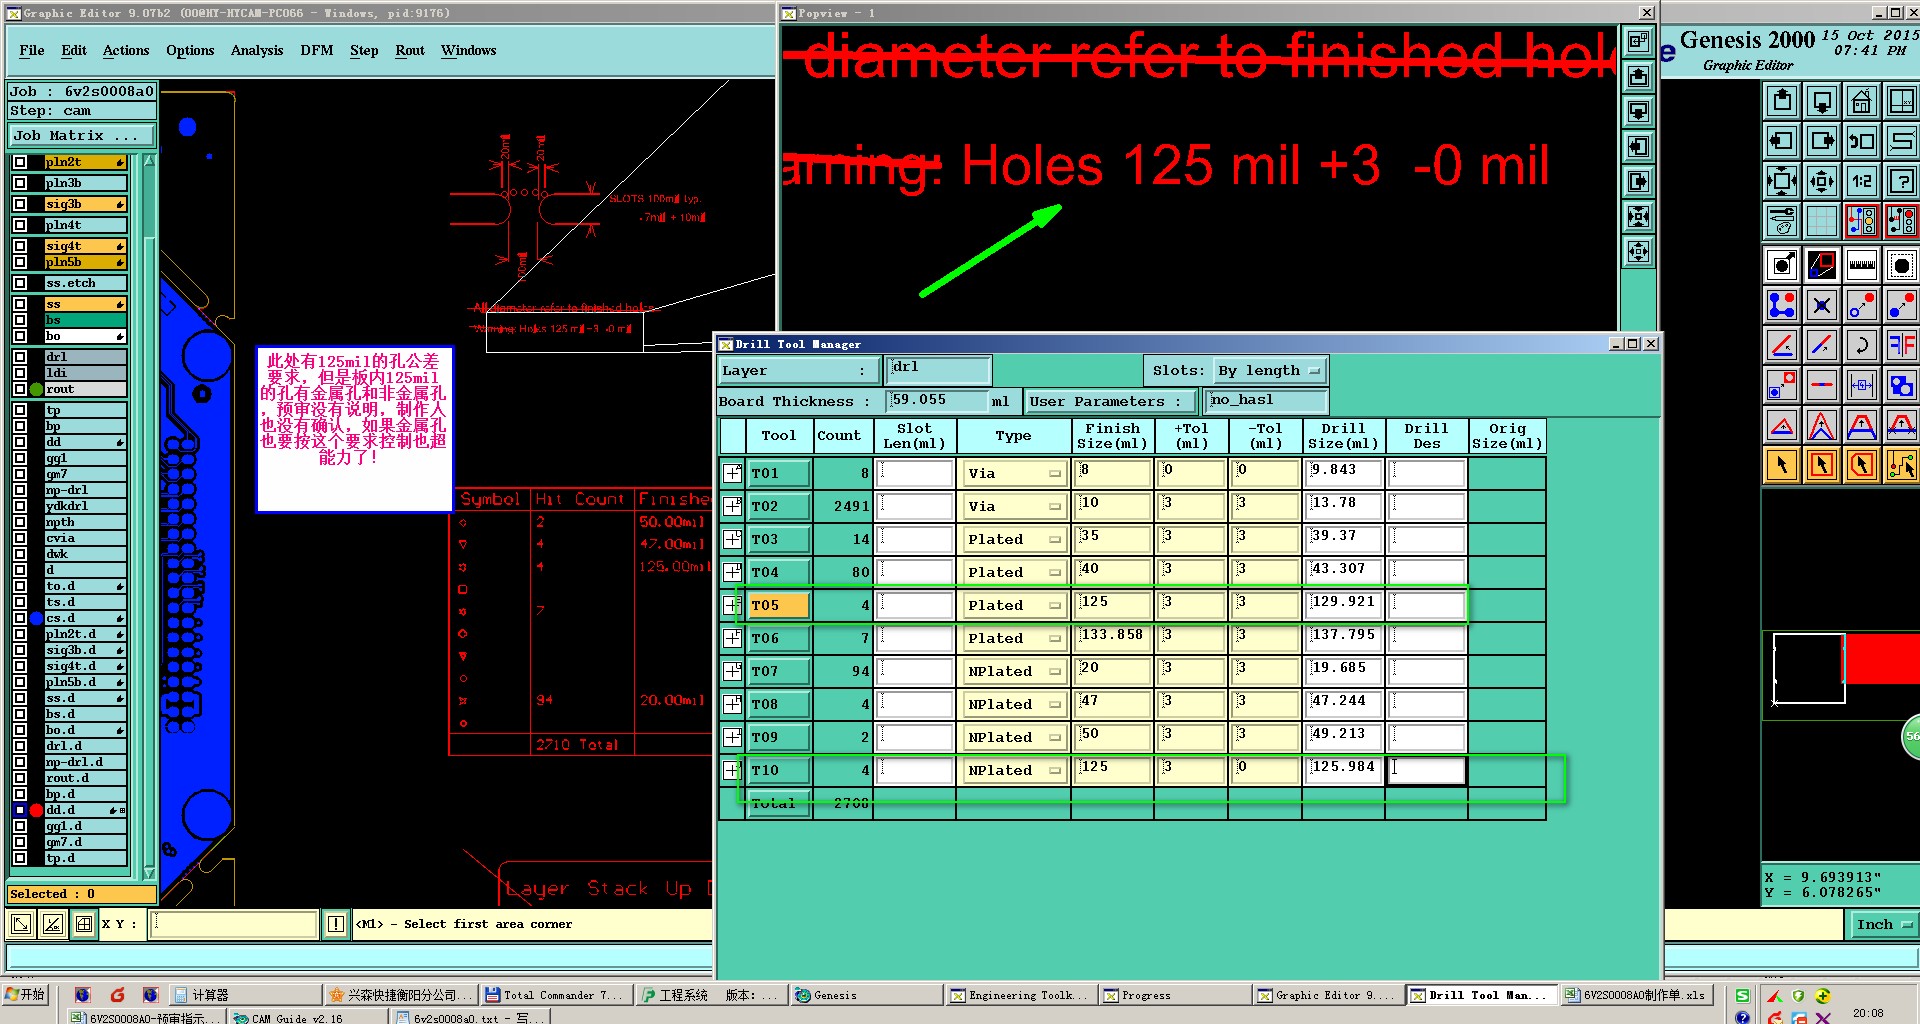Click the T05 tool button
The width and height of the screenshot is (1920, 1024).
[x=778, y=605]
